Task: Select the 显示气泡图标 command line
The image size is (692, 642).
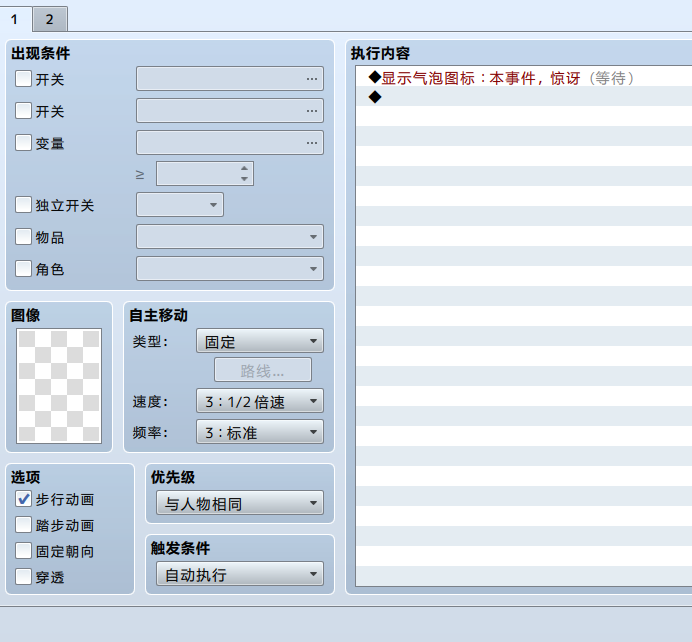Action: [x=524, y=78]
